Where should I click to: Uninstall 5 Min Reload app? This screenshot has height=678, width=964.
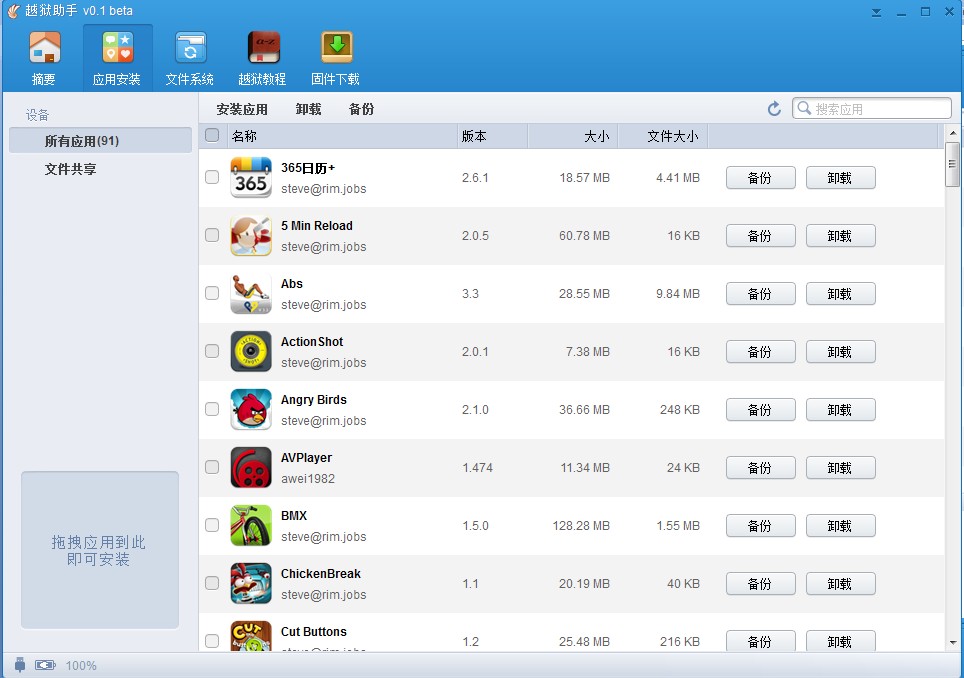(x=840, y=235)
